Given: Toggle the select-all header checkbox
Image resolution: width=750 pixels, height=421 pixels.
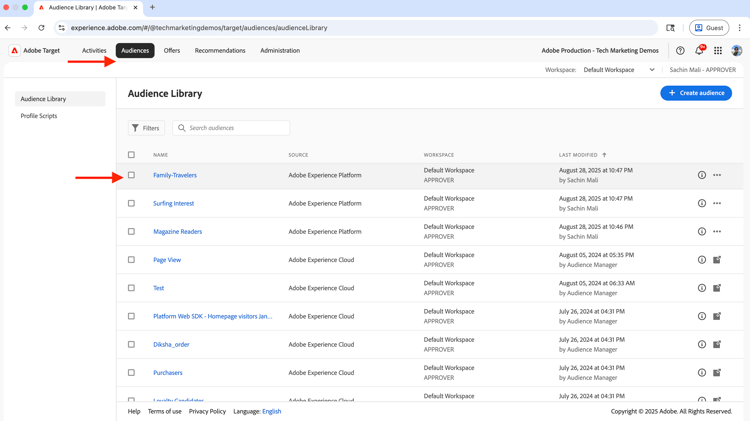Looking at the screenshot, I should pos(131,155).
